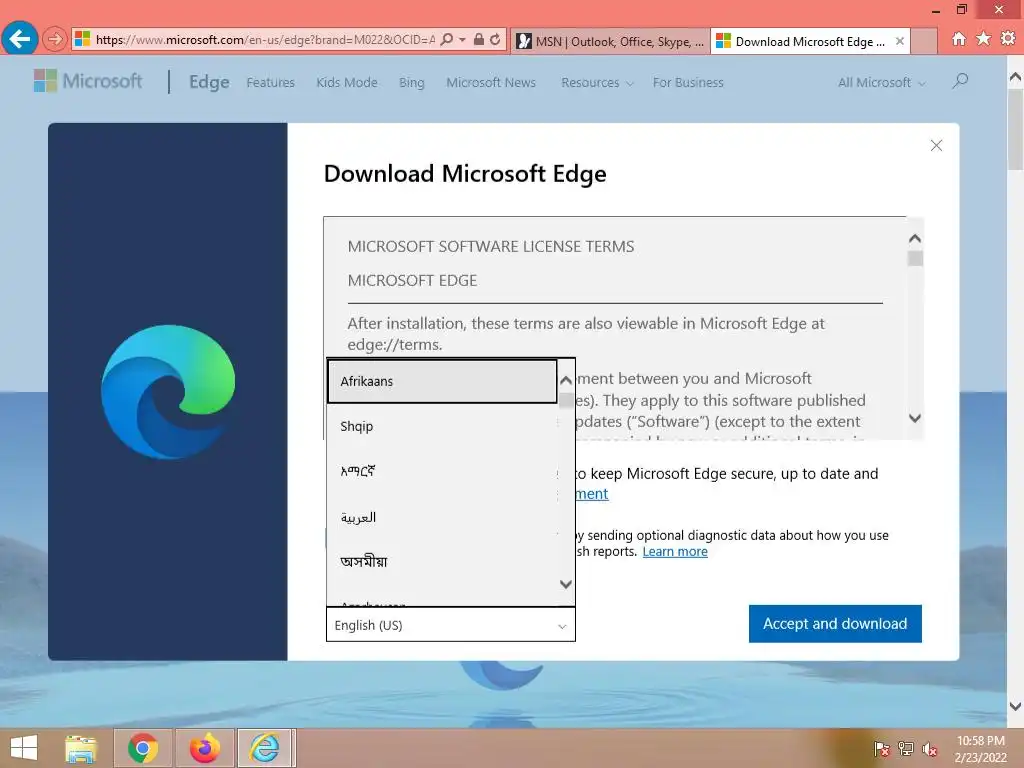This screenshot has height=768, width=1024.
Task: Click the address bar URL field
Action: click(264, 40)
